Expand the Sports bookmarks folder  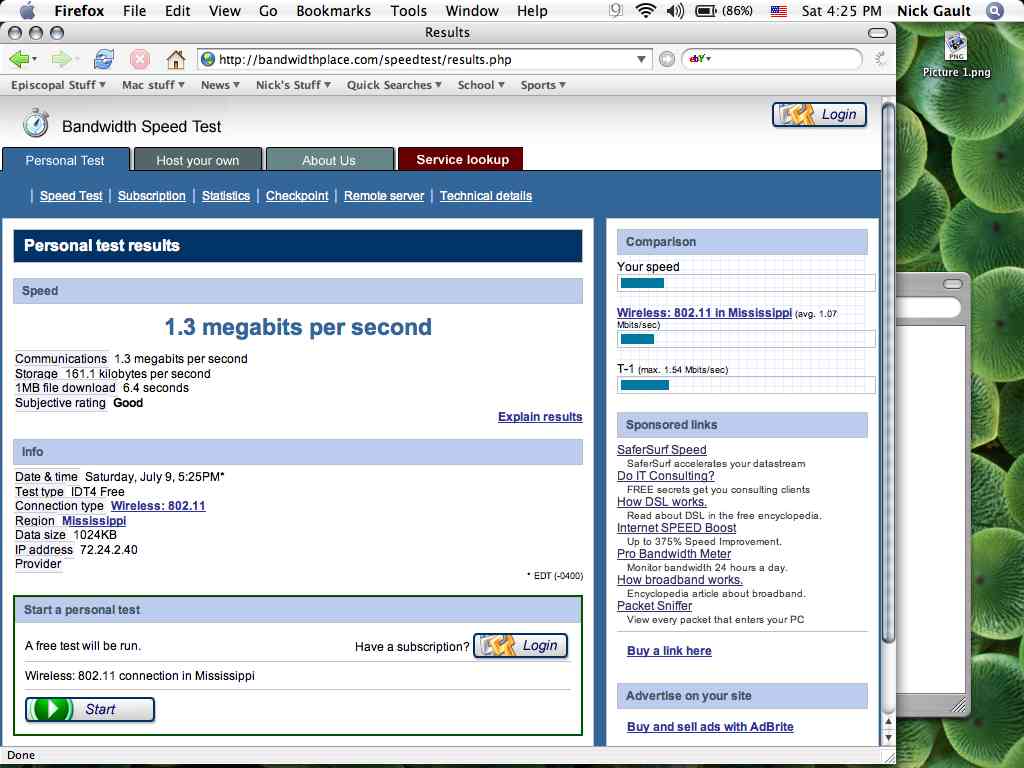point(543,85)
